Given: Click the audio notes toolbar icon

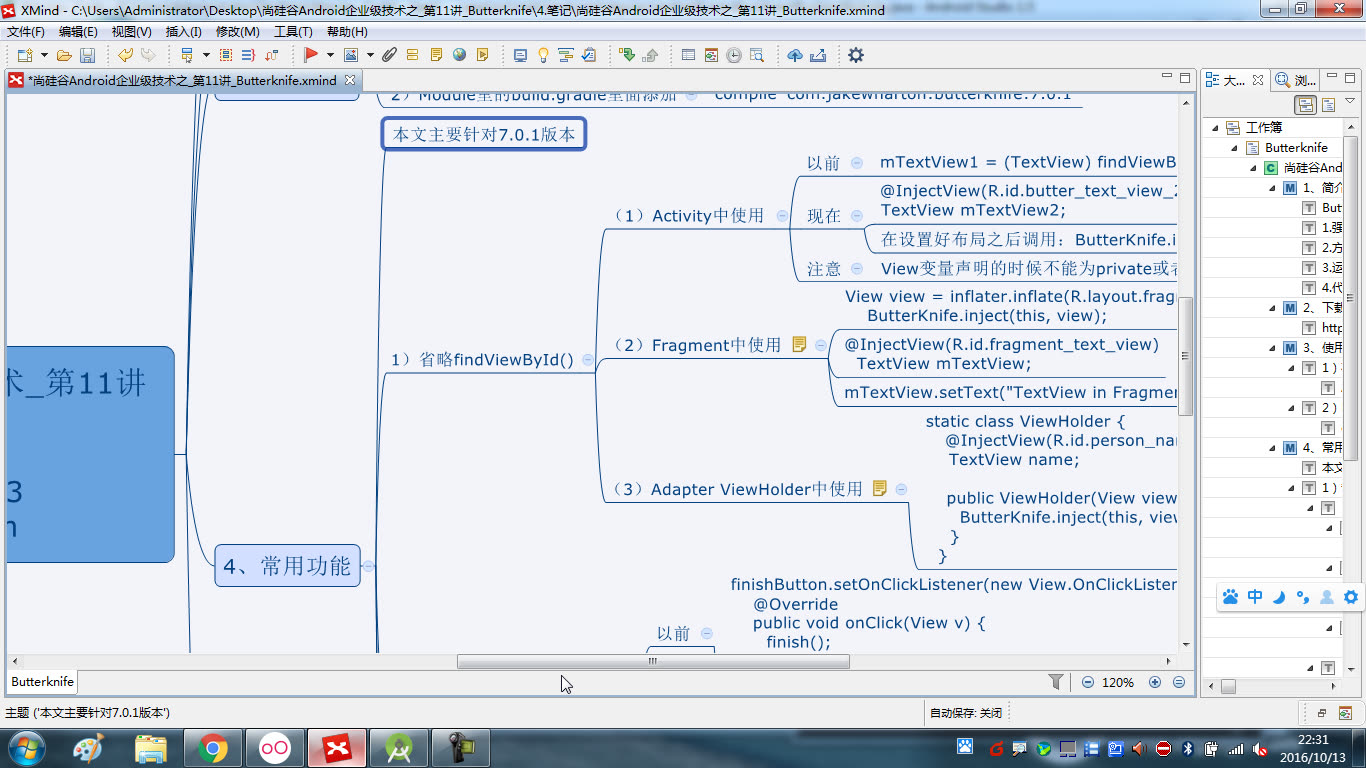Looking at the screenshot, I should 482,55.
